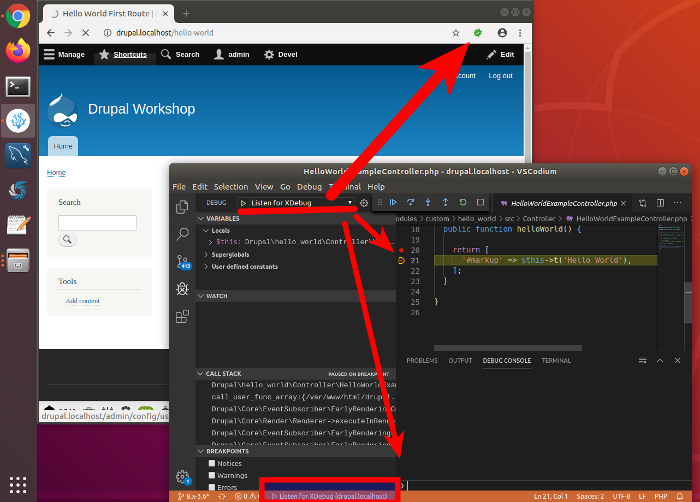Open changes compare icon in editor title
Image resolution: width=700 pixels, height=502 pixels.
[x=642, y=203]
